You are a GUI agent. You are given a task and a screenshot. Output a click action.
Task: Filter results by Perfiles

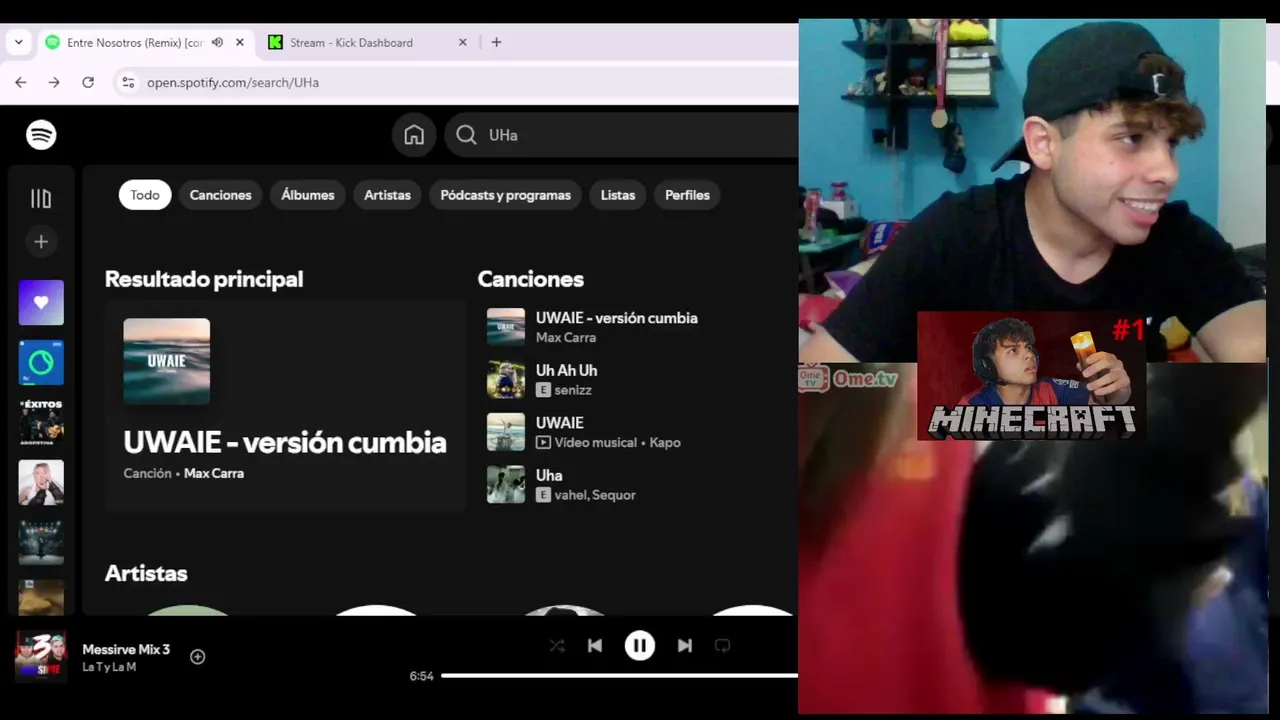pos(687,195)
